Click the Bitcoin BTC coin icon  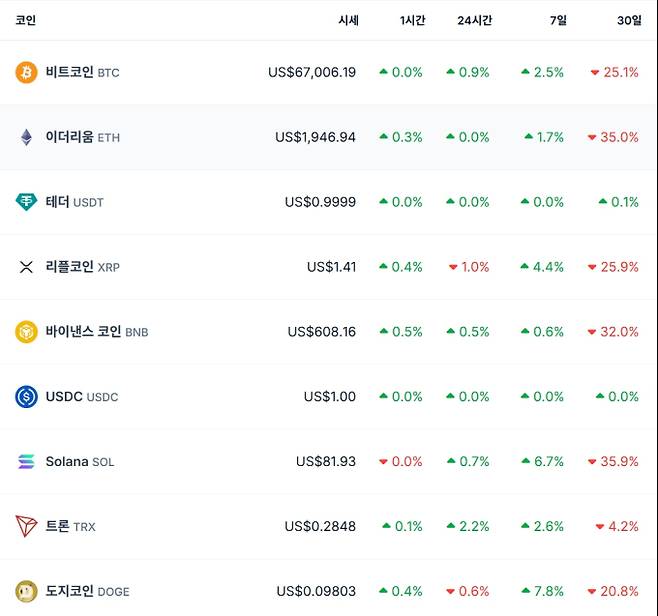pos(26,72)
